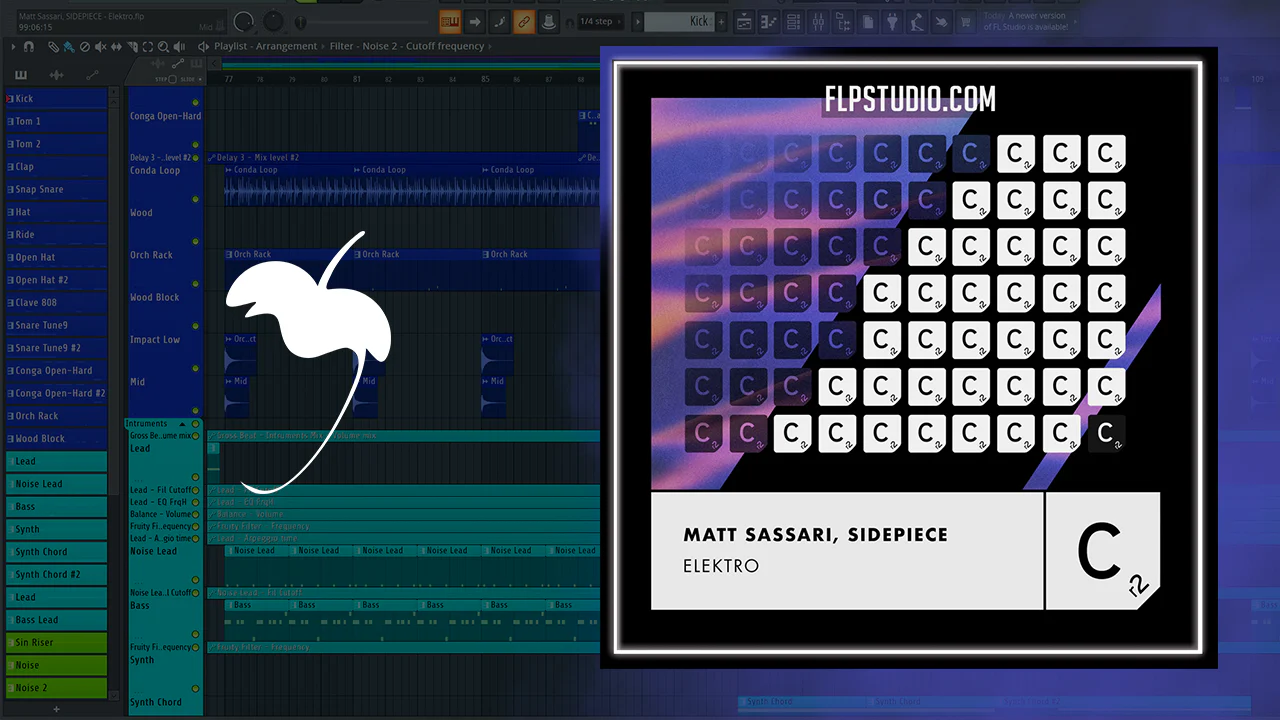Select the playlist Delete tool
Image resolution: width=1280 pixels, height=720 pixels.
click(x=84, y=46)
